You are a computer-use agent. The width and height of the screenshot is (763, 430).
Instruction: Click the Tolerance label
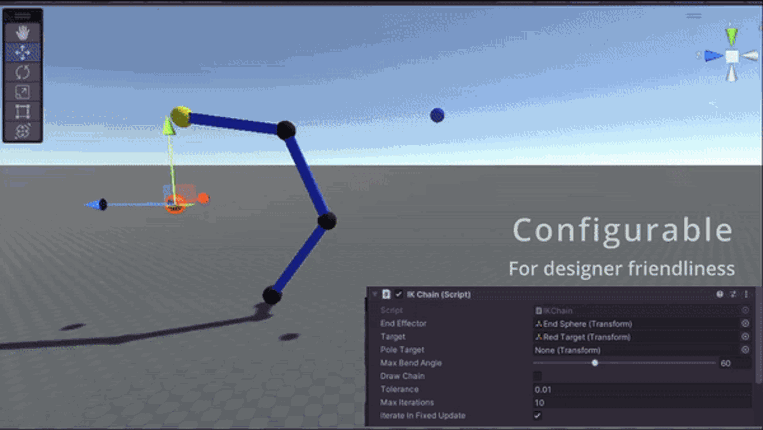399,389
